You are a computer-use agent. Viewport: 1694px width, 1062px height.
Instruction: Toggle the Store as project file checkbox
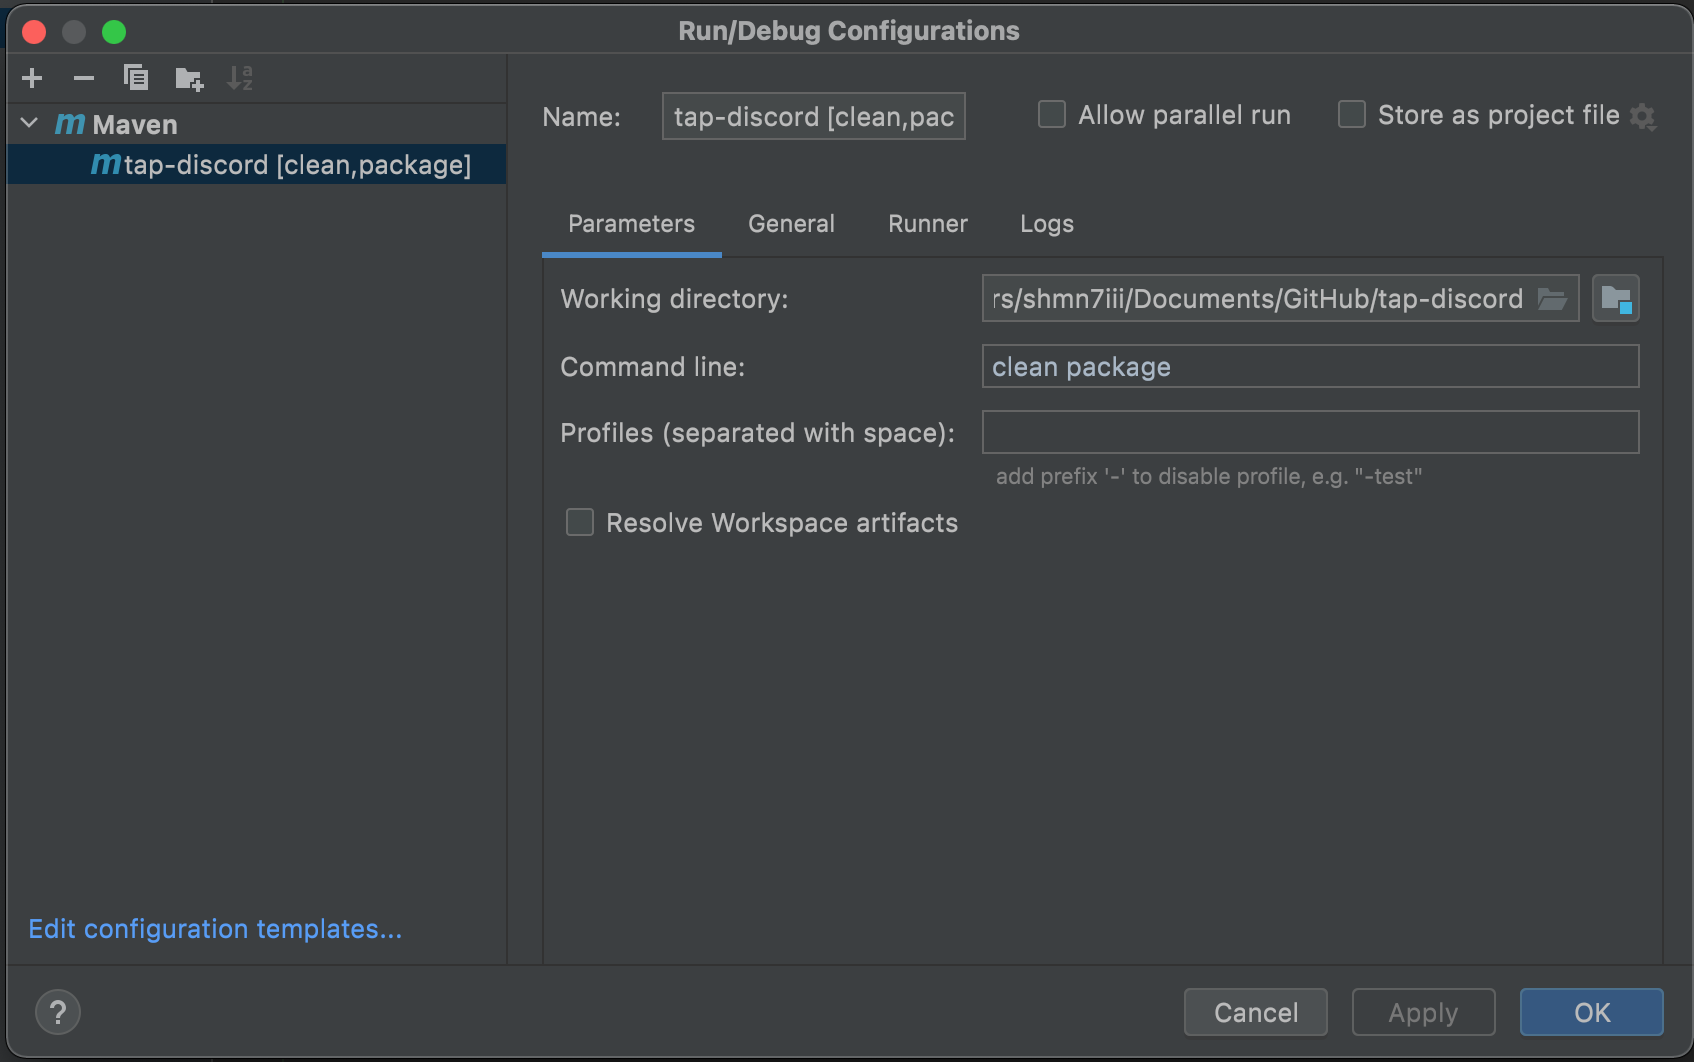click(x=1352, y=115)
